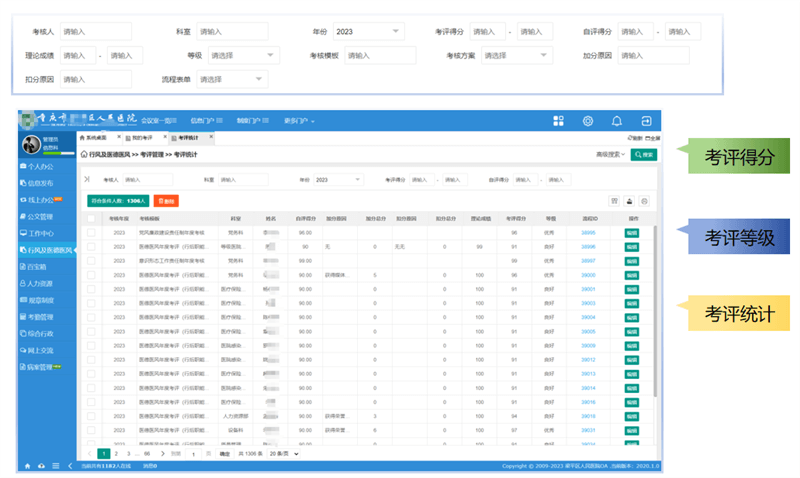Open the notification bell icon
Screen dimensions: 800x478
(617, 121)
